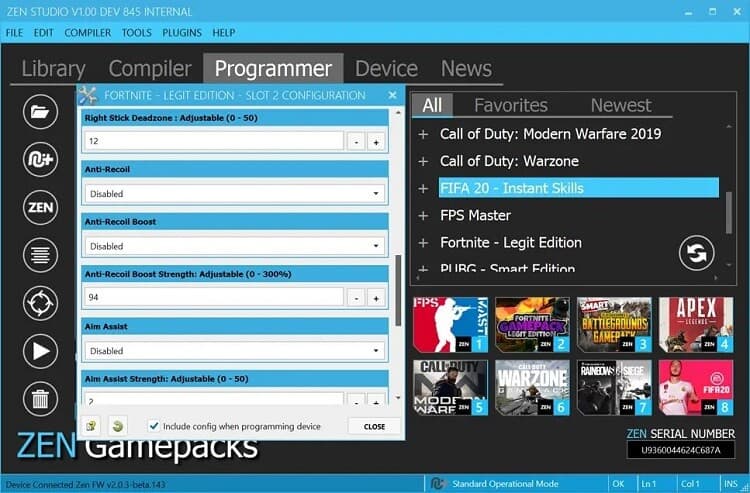Click the add device icon below the folder
750x493 pixels.
[40, 159]
